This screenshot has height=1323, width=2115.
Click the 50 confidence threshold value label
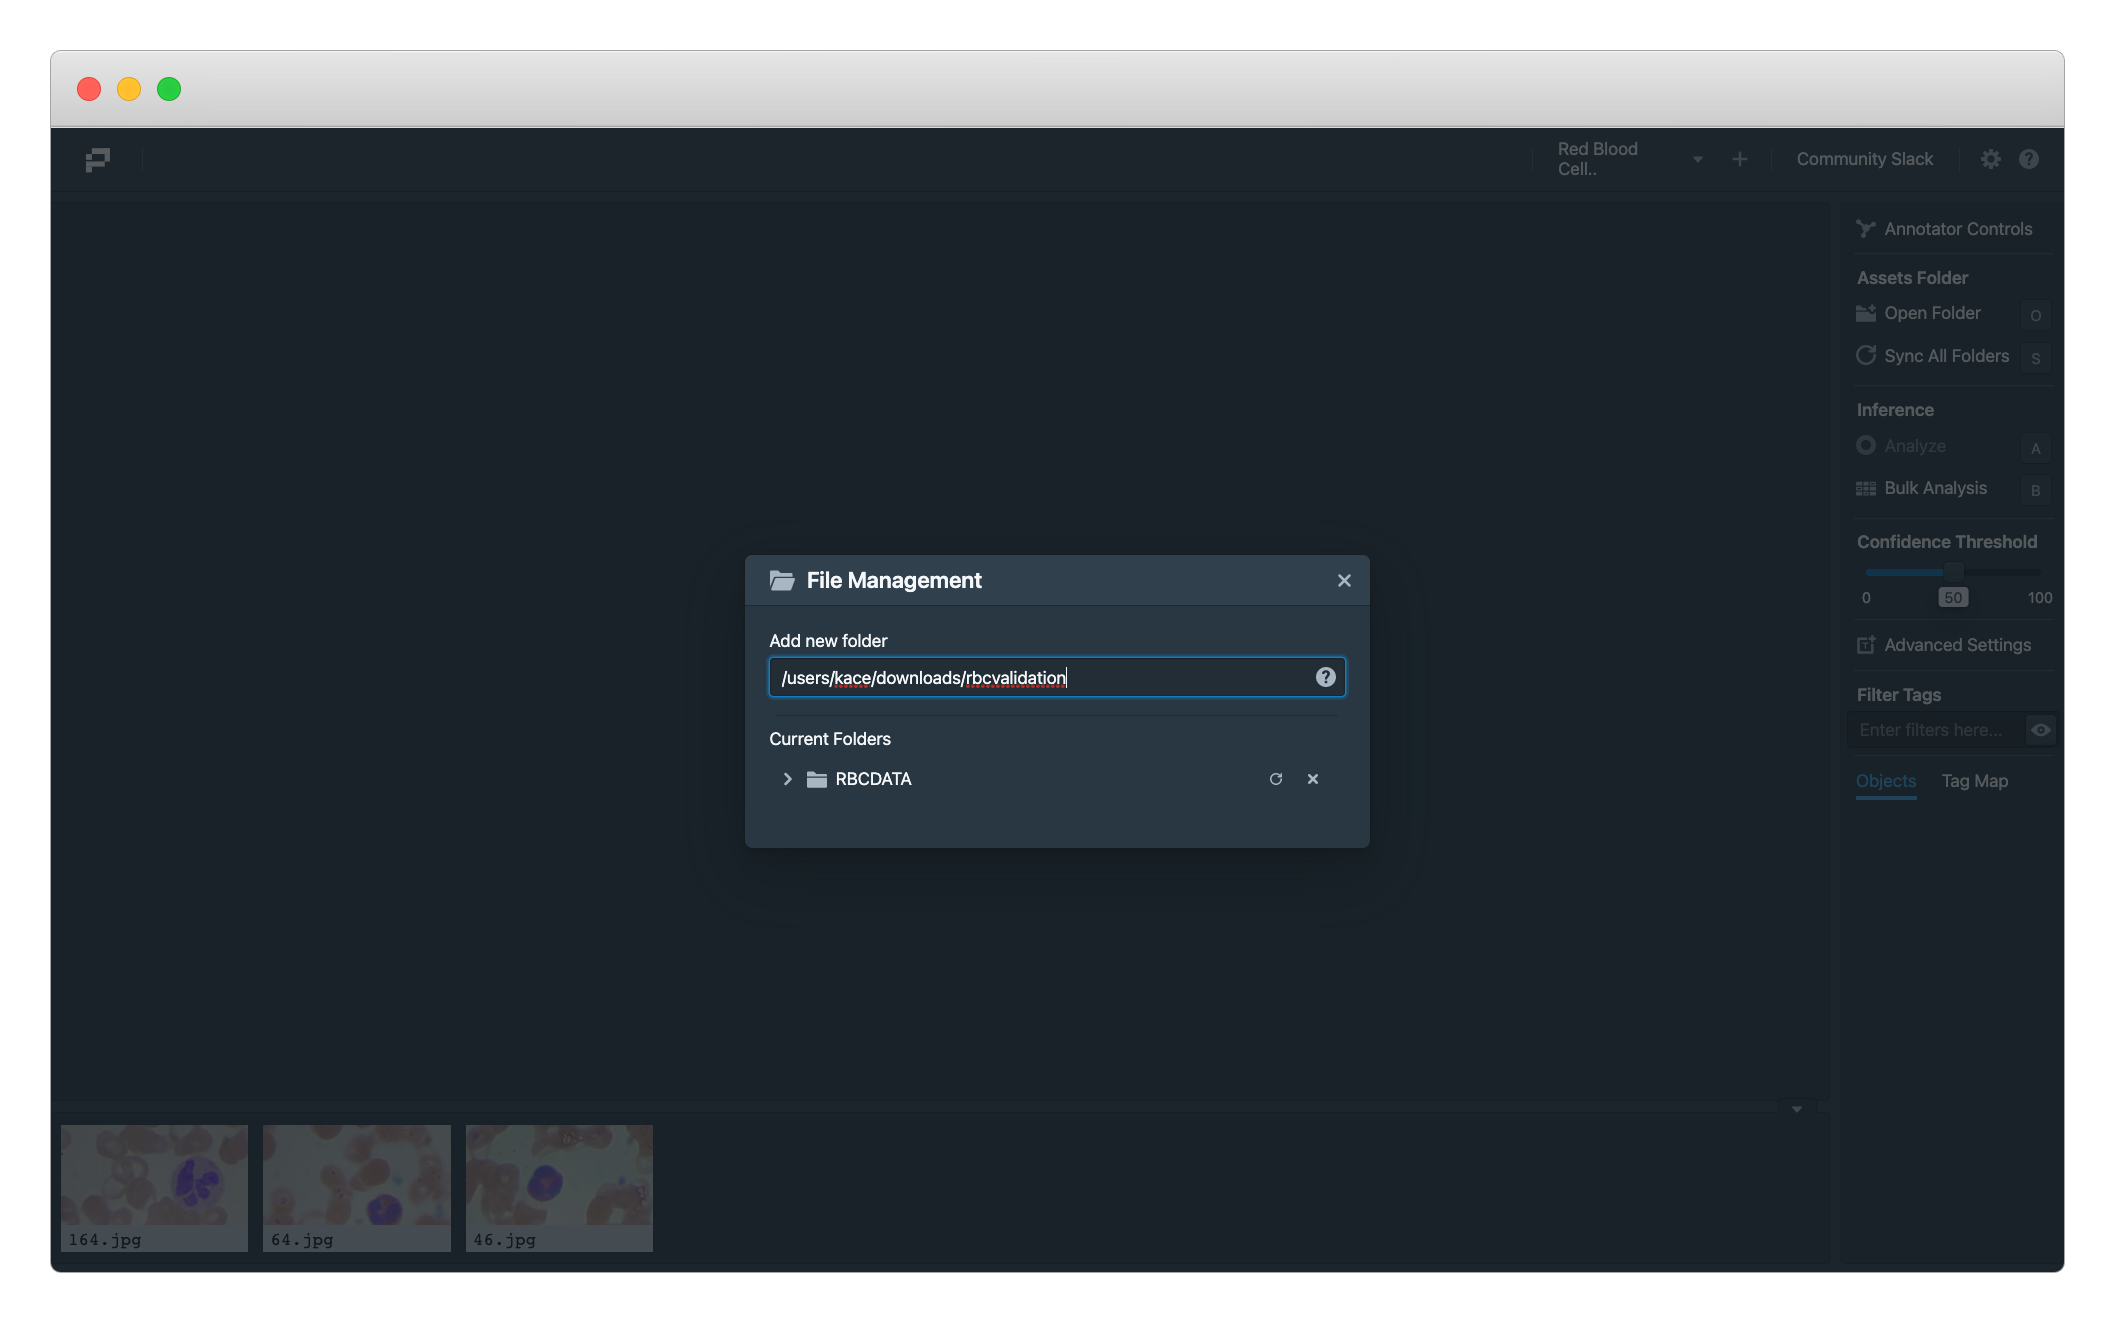1953,598
